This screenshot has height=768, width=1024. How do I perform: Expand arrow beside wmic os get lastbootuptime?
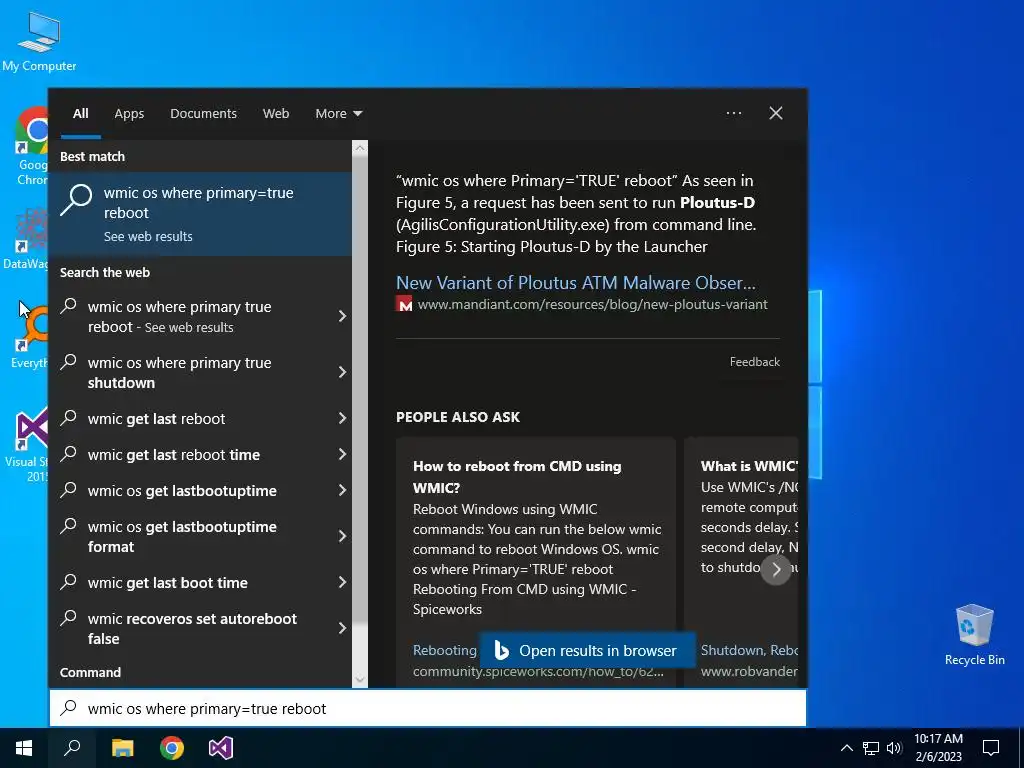pyautogui.click(x=342, y=490)
